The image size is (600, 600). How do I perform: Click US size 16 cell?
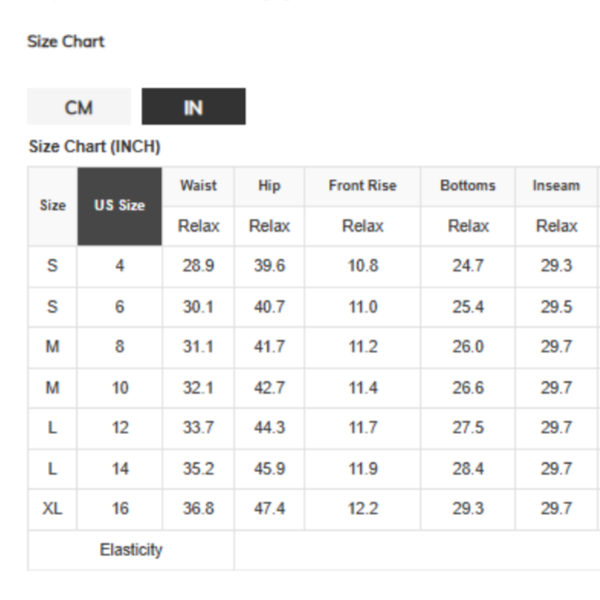(120, 509)
